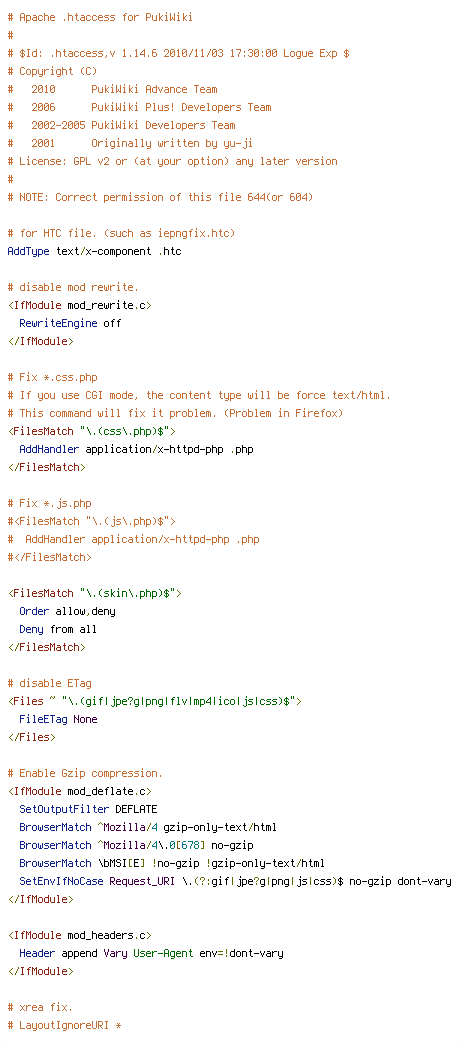Click the 'SetOutputFilter DEFLATE' line
This screenshot has width=460, height=1042.
88,809
